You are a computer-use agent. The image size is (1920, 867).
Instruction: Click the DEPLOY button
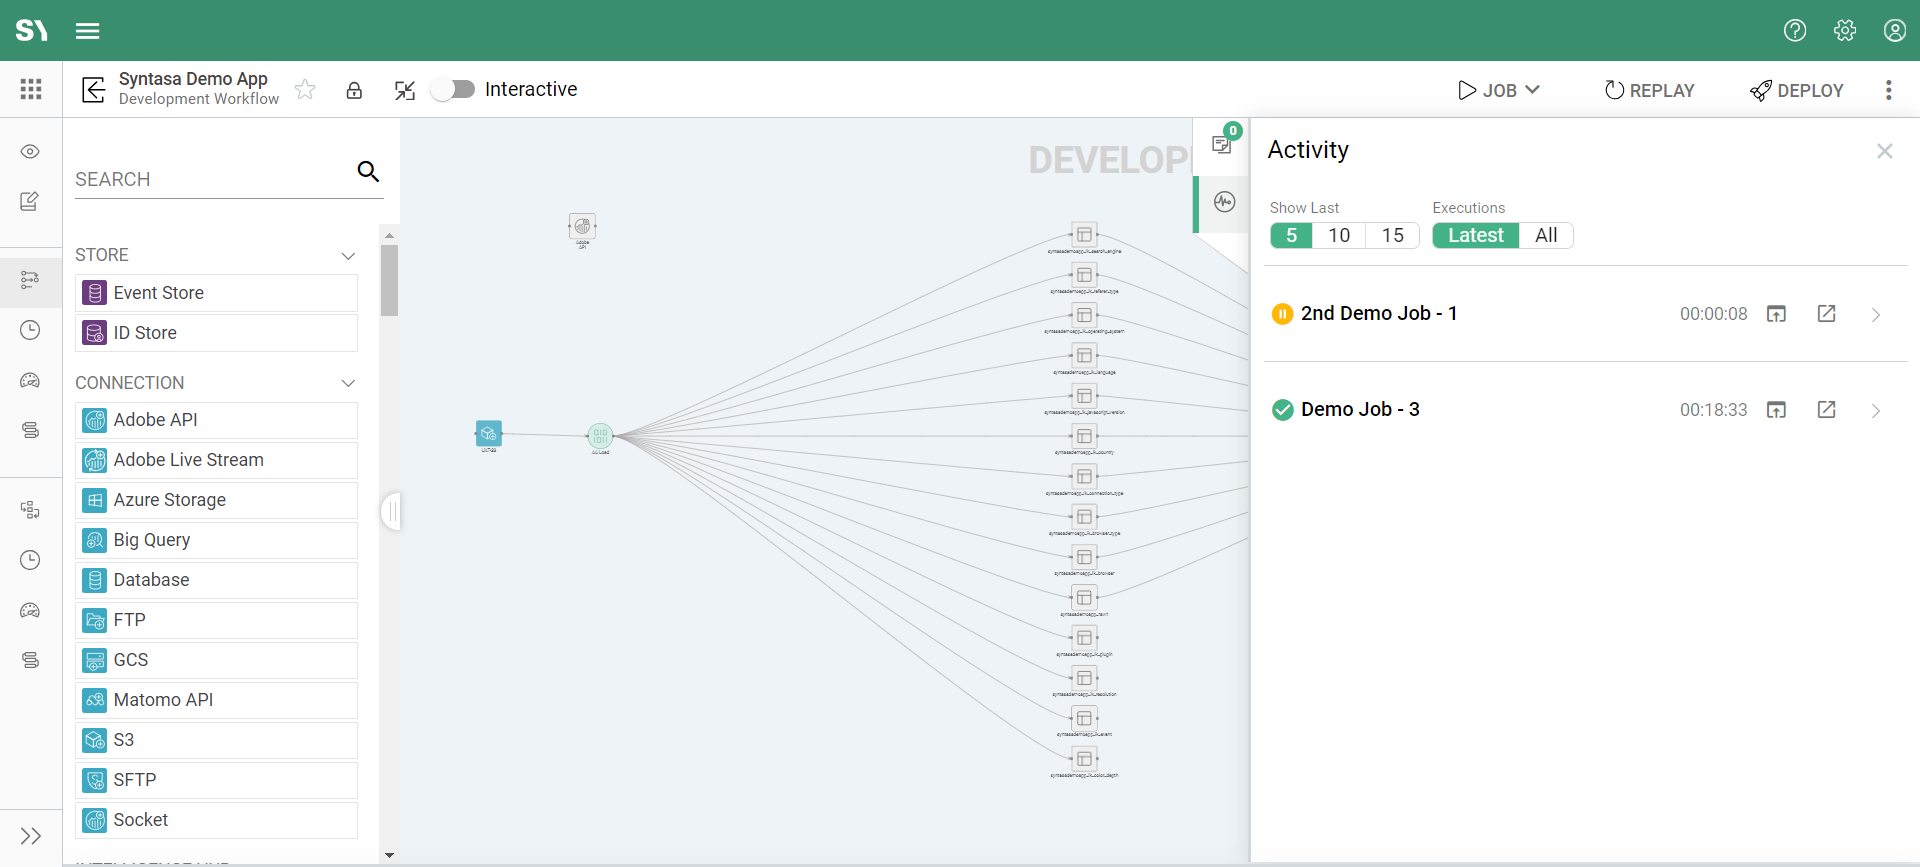(x=1797, y=90)
